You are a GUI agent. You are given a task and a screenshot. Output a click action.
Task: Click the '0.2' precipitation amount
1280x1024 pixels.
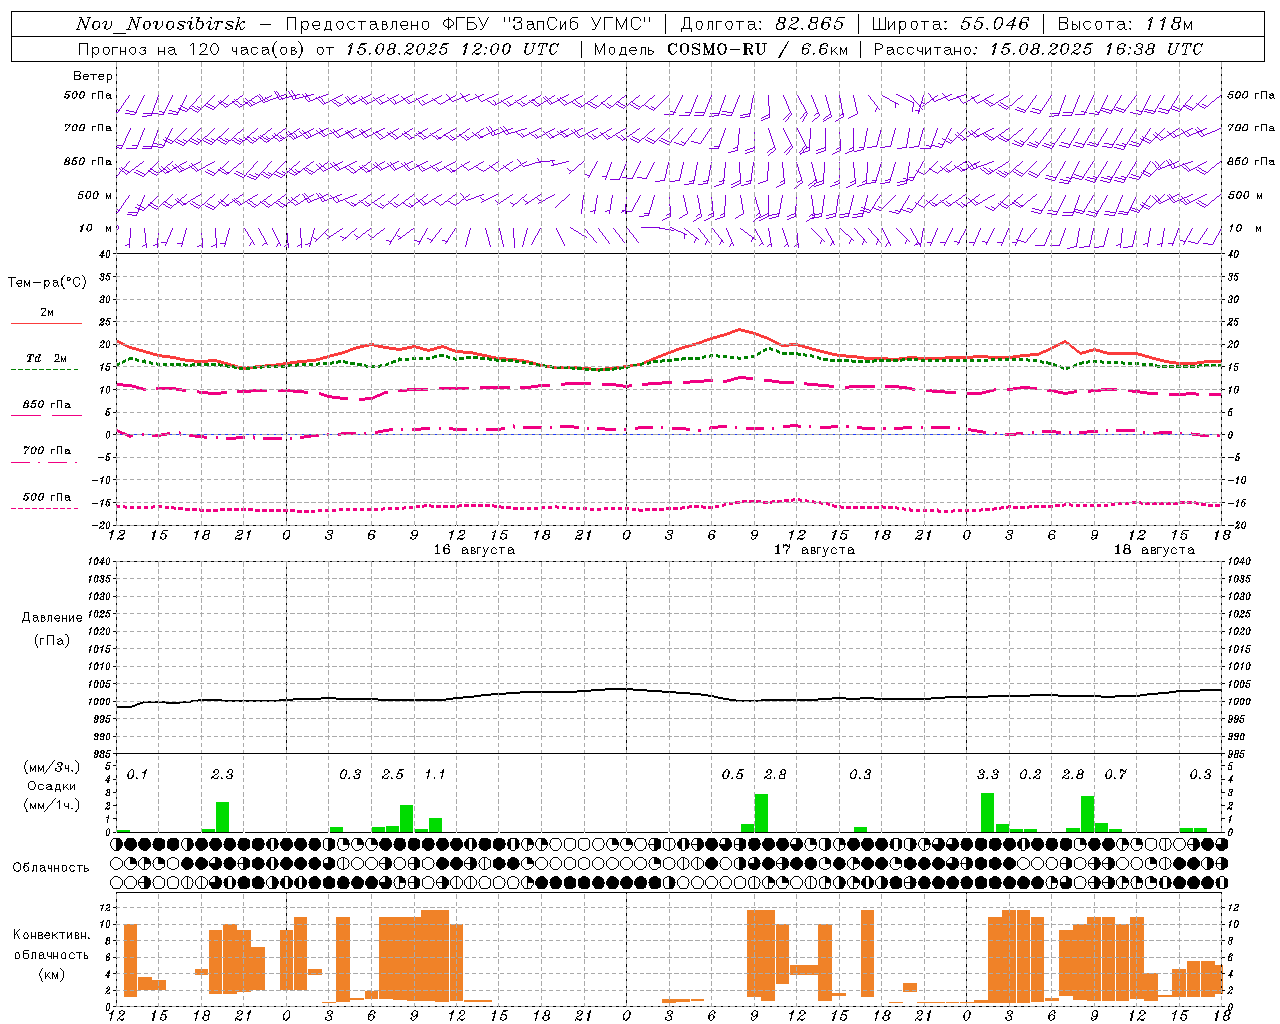[1030, 775]
